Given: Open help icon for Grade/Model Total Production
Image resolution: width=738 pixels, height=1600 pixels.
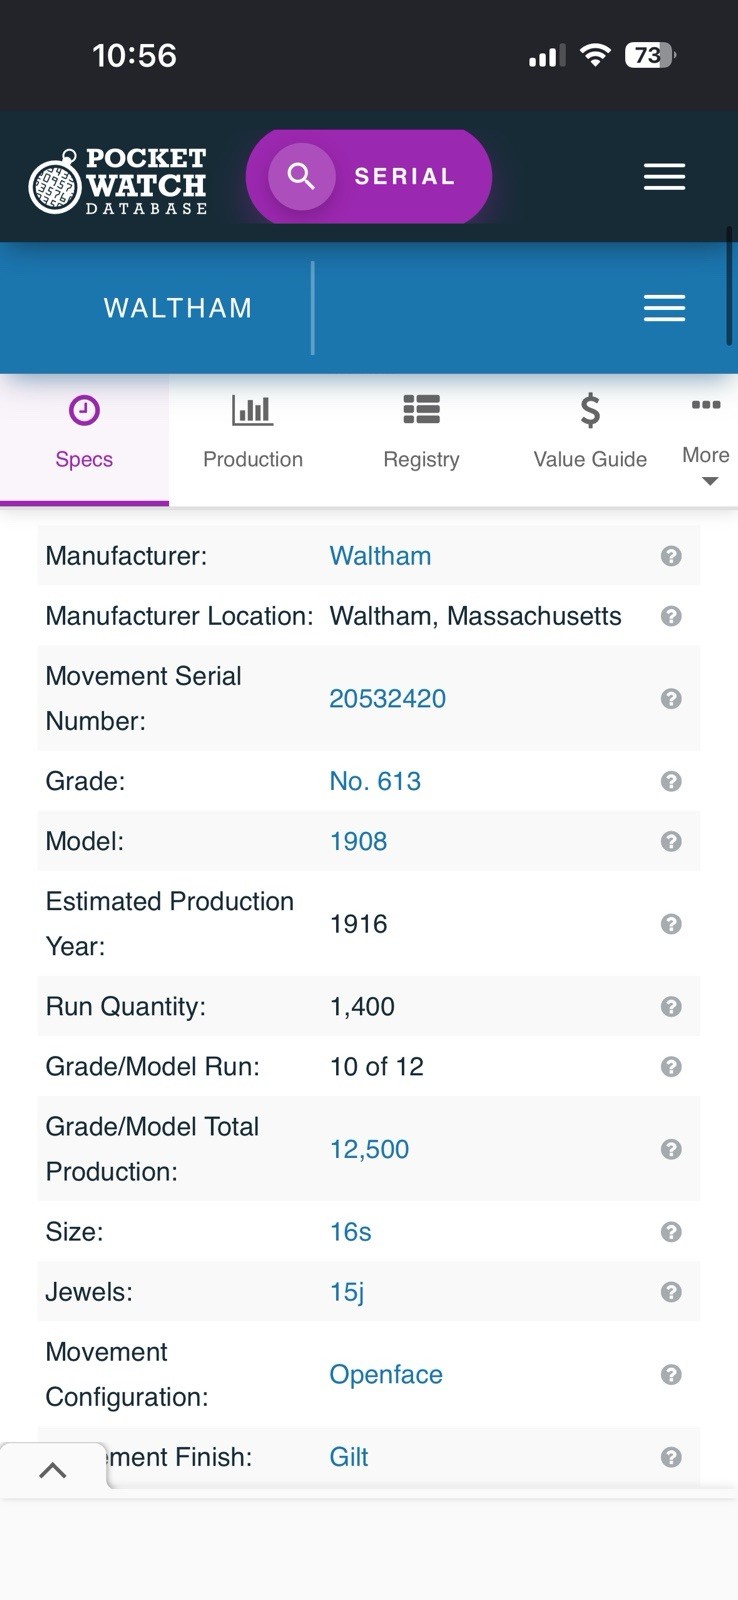Looking at the screenshot, I should click(671, 1149).
